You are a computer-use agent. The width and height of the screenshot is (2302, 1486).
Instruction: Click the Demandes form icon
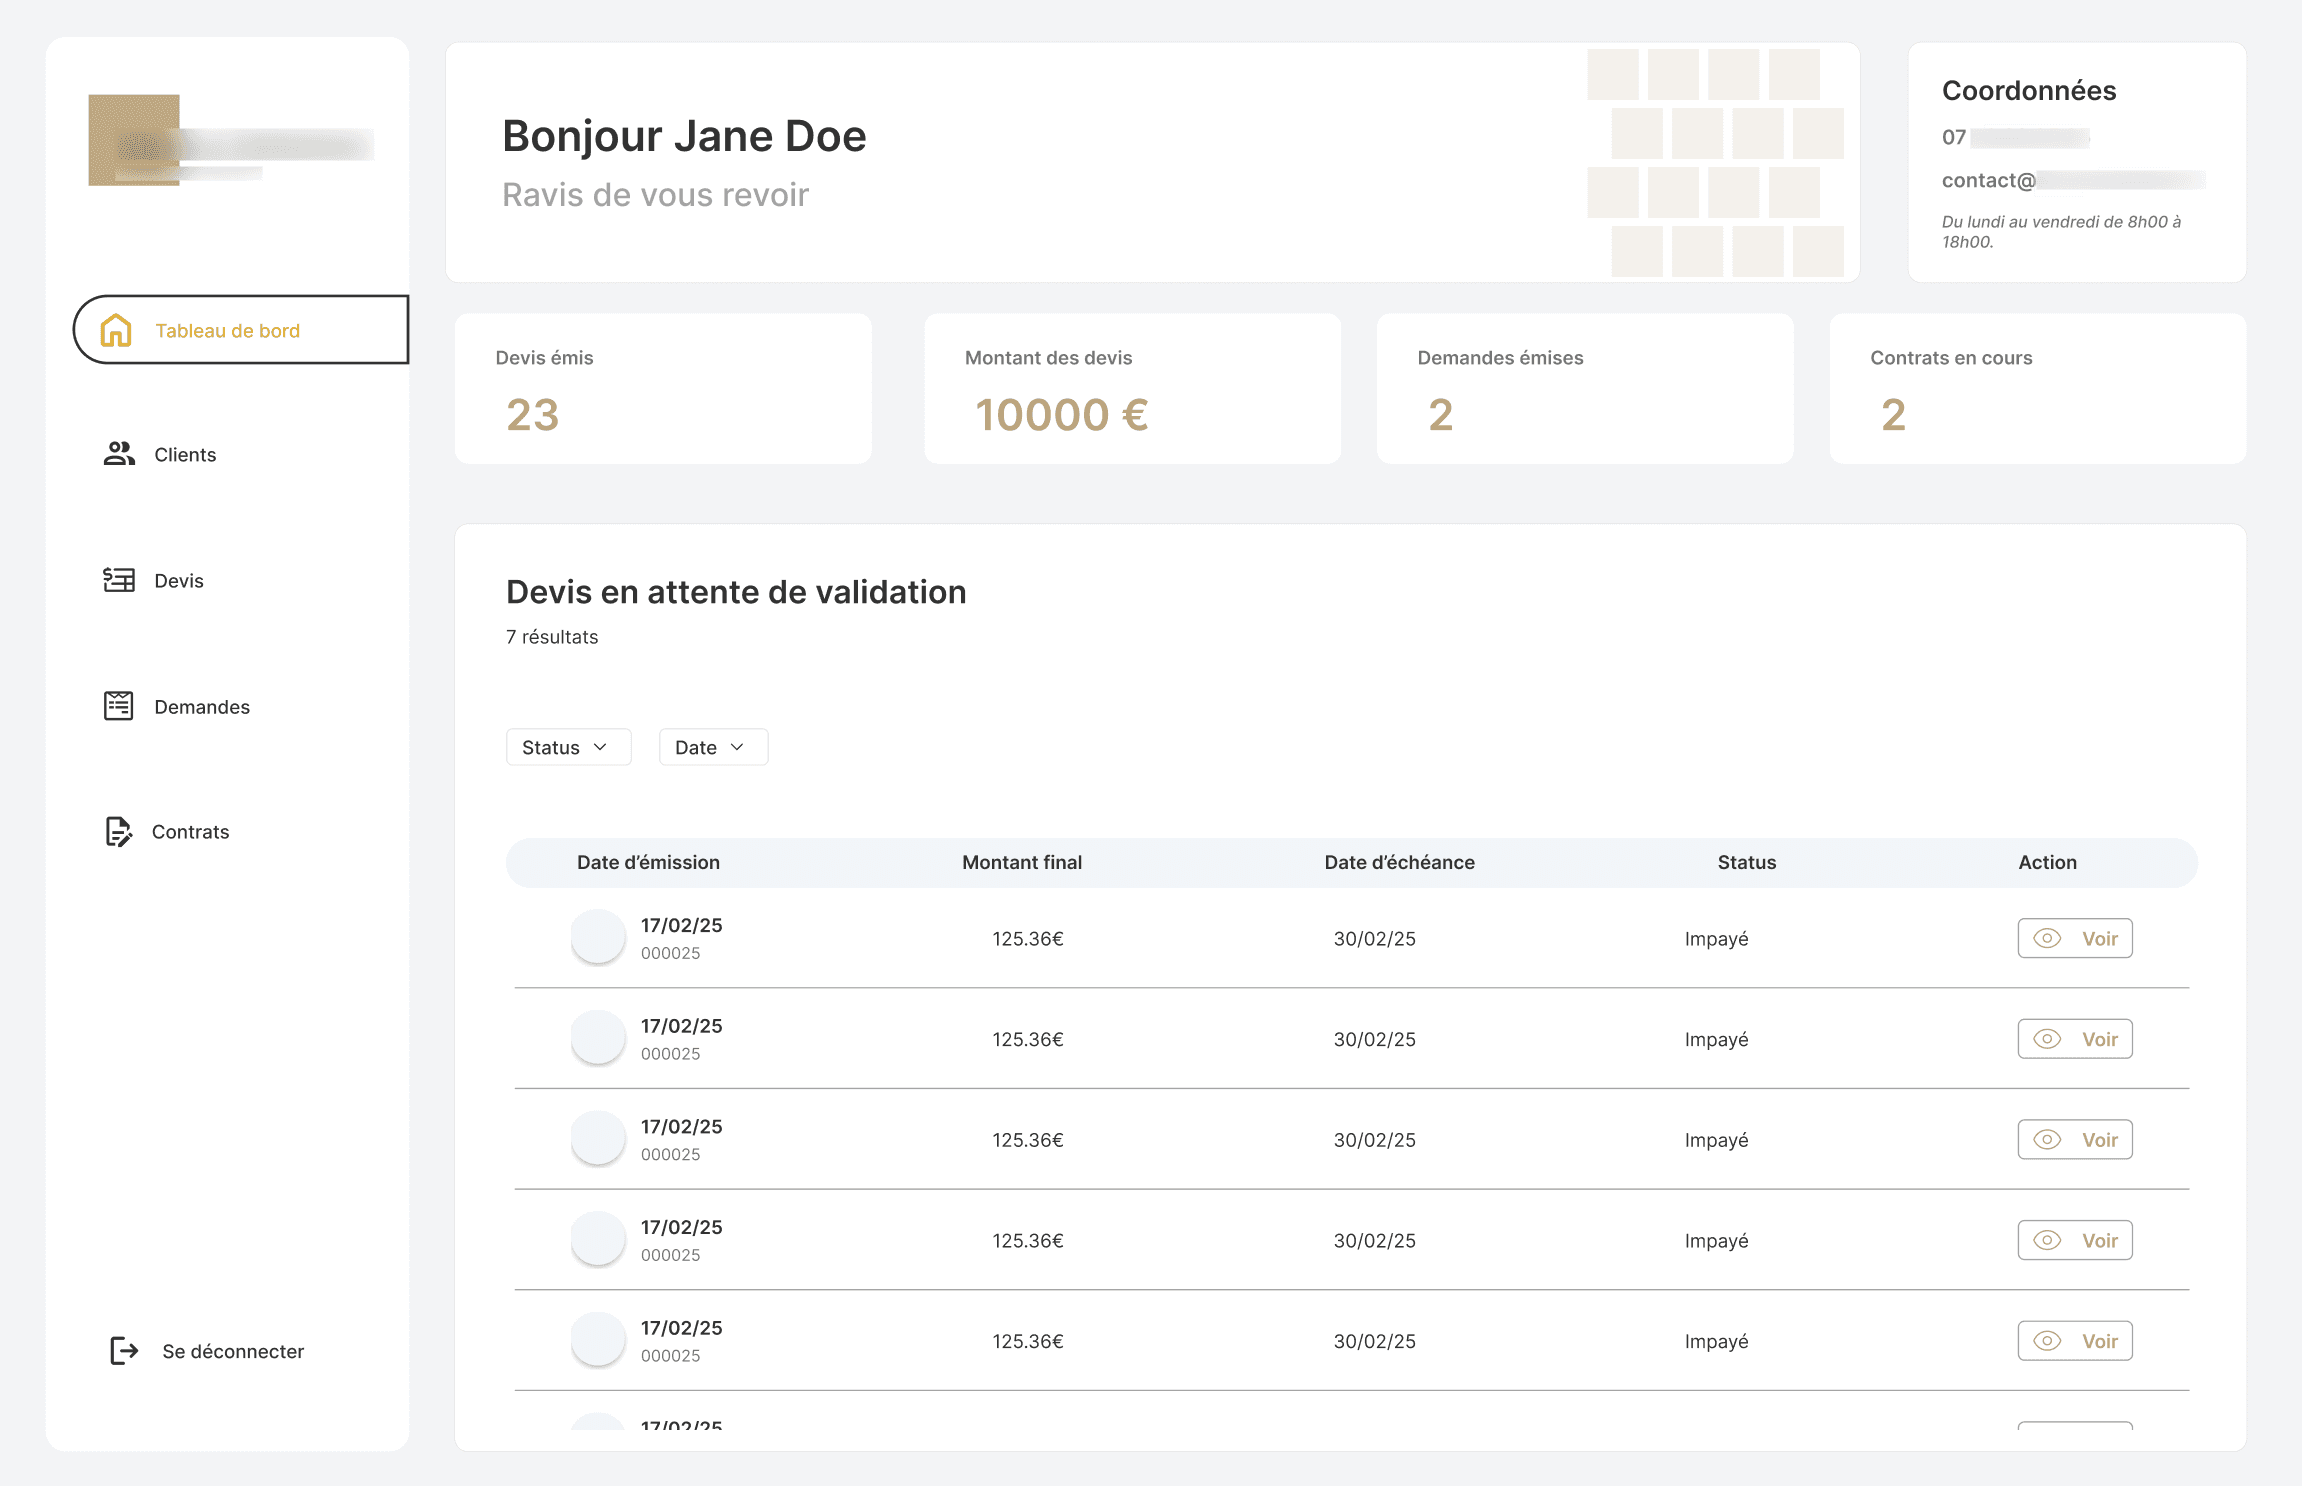coord(119,706)
